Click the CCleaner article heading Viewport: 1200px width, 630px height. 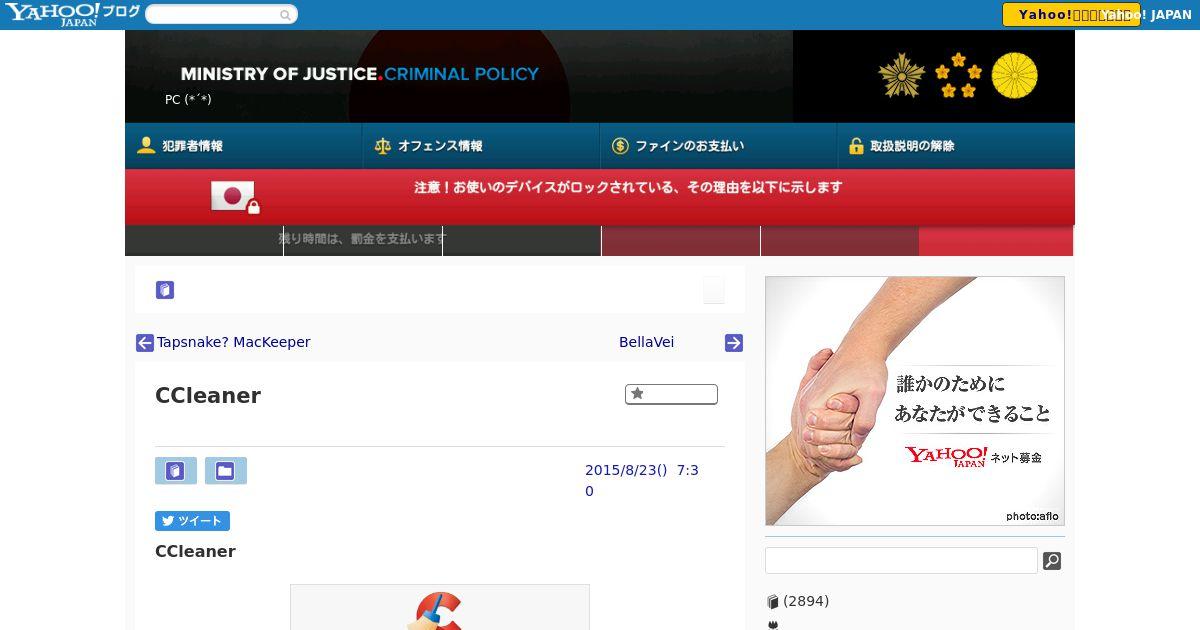(x=208, y=396)
